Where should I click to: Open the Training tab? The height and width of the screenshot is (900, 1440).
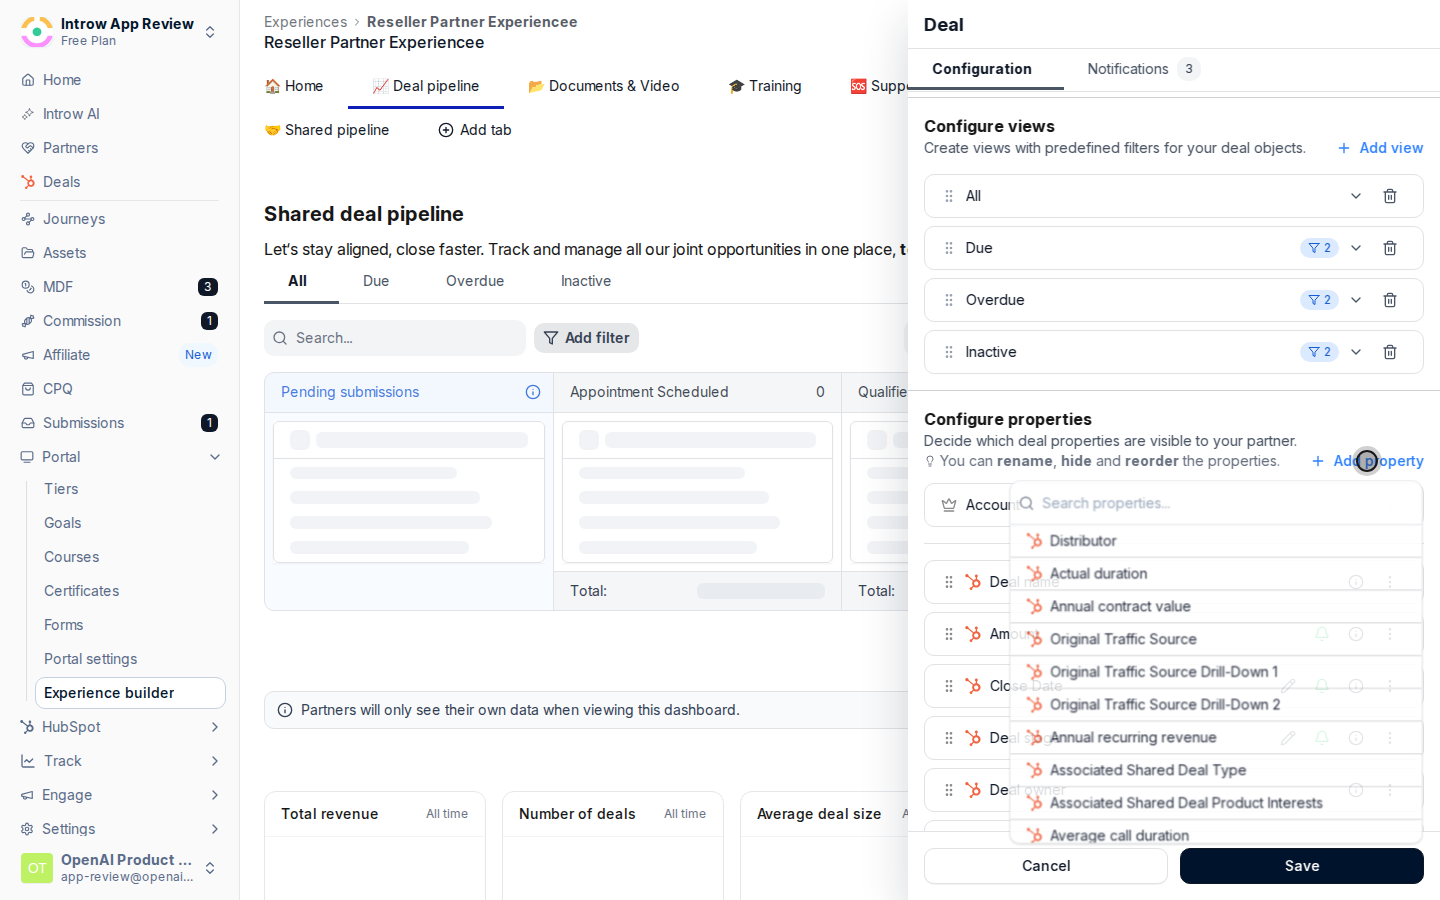tap(765, 86)
